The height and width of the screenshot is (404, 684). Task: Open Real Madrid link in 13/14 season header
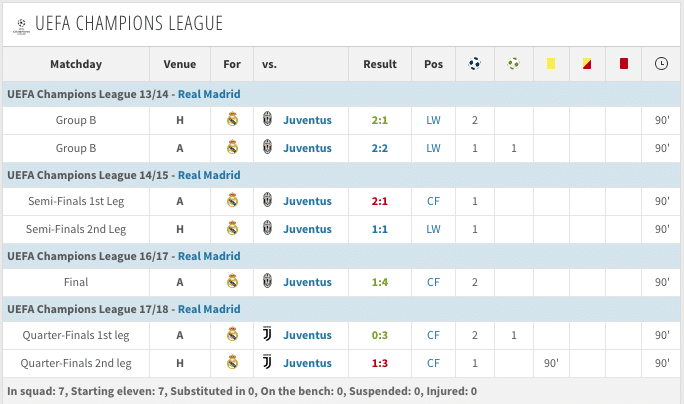pyautogui.click(x=209, y=94)
